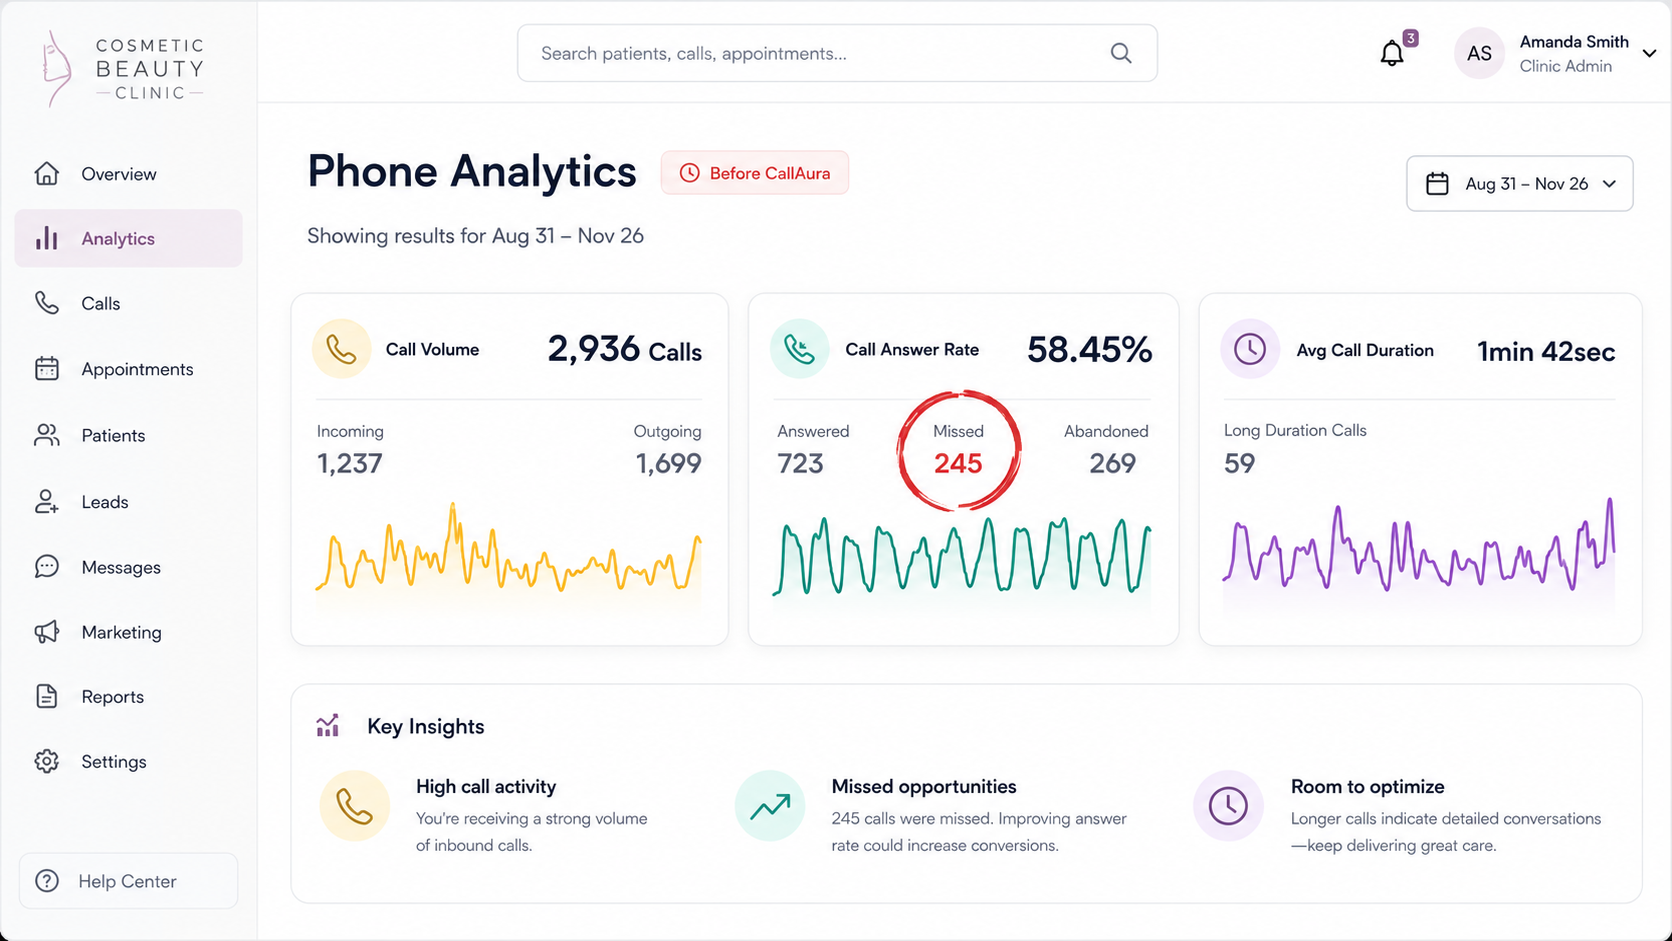Click the Before CallAura badge
This screenshot has width=1672, height=941.
[x=755, y=173]
